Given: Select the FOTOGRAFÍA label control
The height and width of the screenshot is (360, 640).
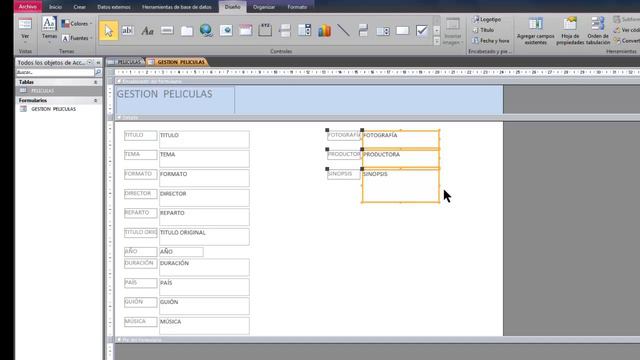Looking at the screenshot, I should (344, 135).
